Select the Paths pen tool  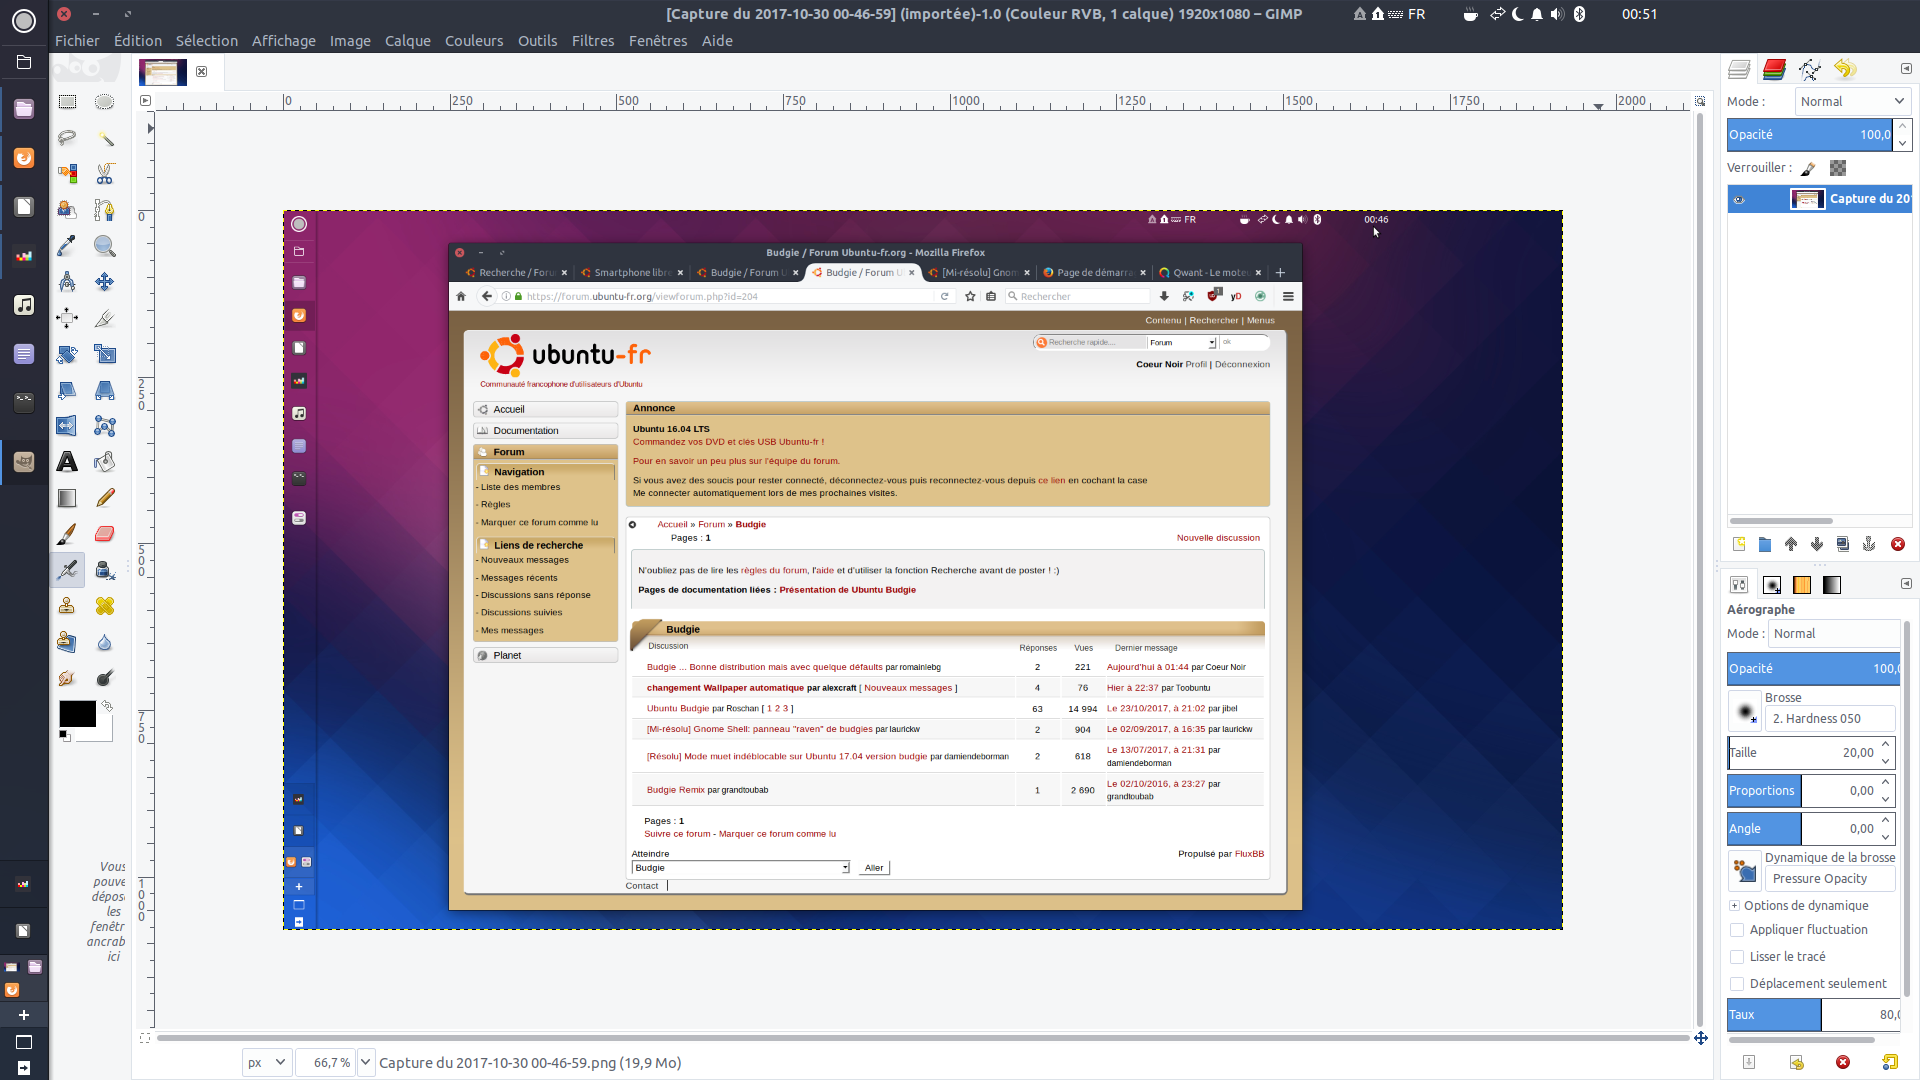[x=105, y=210]
